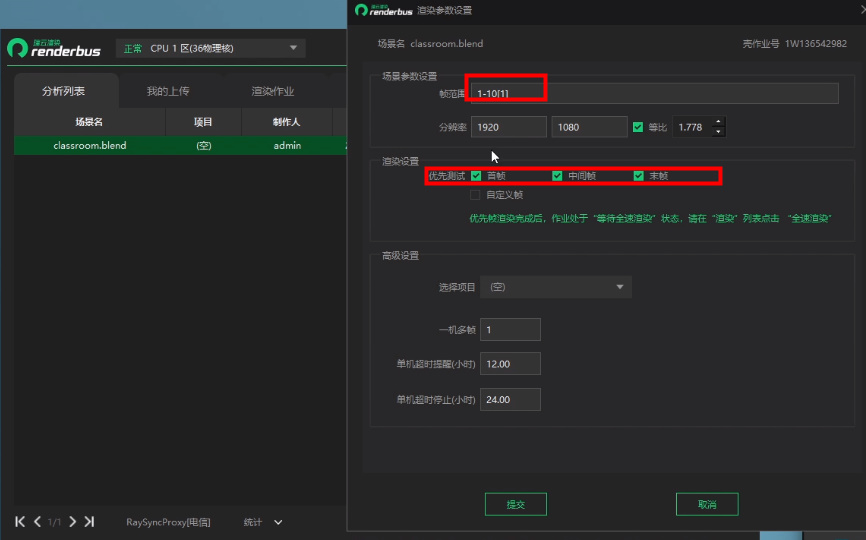This screenshot has width=866, height=540.
Task: Click RaySyncProxy[电信] in status bar
Action: pyautogui.click(x=168, y=522)
